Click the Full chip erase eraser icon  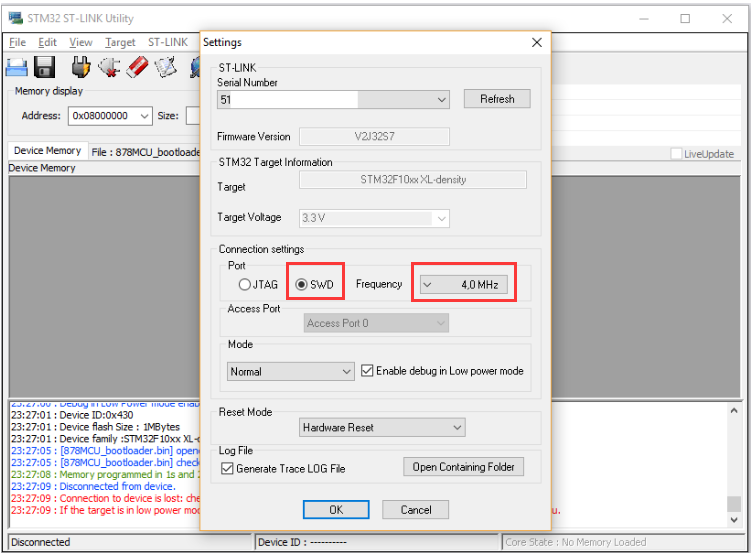click(x=137, y=67)
